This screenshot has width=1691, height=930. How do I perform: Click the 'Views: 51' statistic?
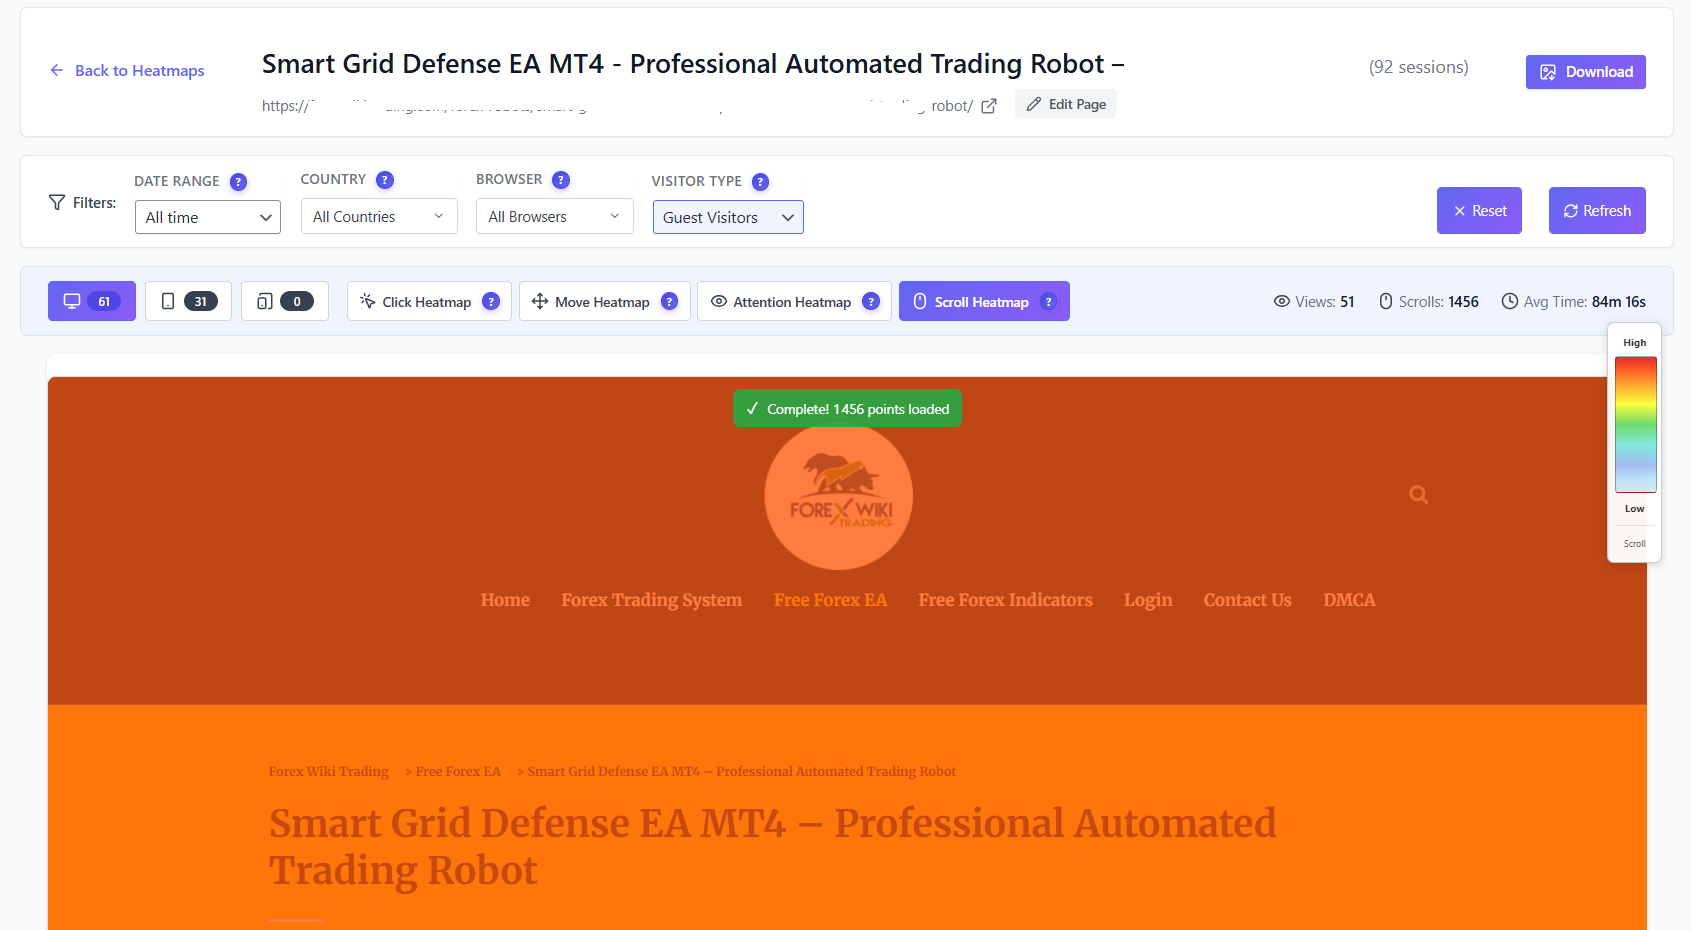(x=1314, y=301)
